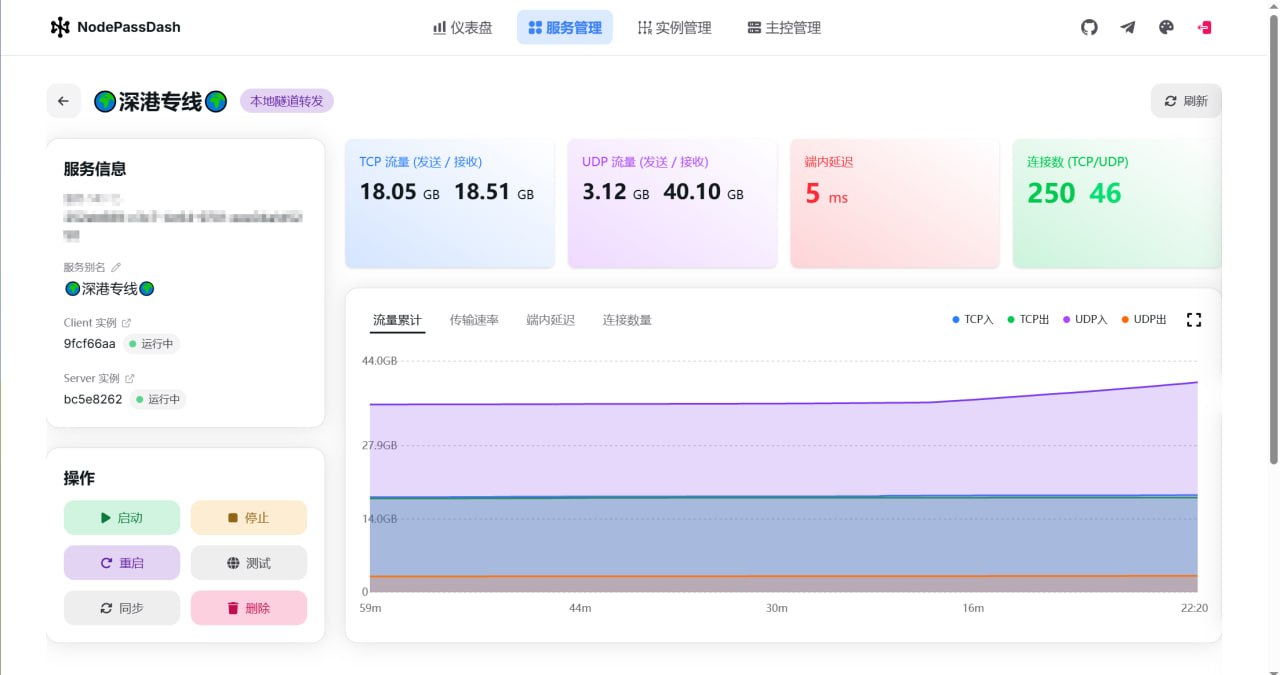Screen dimensions: 1280x675
Task: Toggle TCP入 legend series
Action: 973,320
